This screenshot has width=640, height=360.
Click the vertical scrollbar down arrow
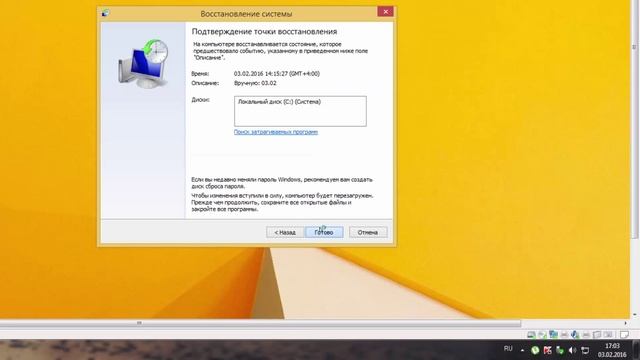click(x=635, y=315)
